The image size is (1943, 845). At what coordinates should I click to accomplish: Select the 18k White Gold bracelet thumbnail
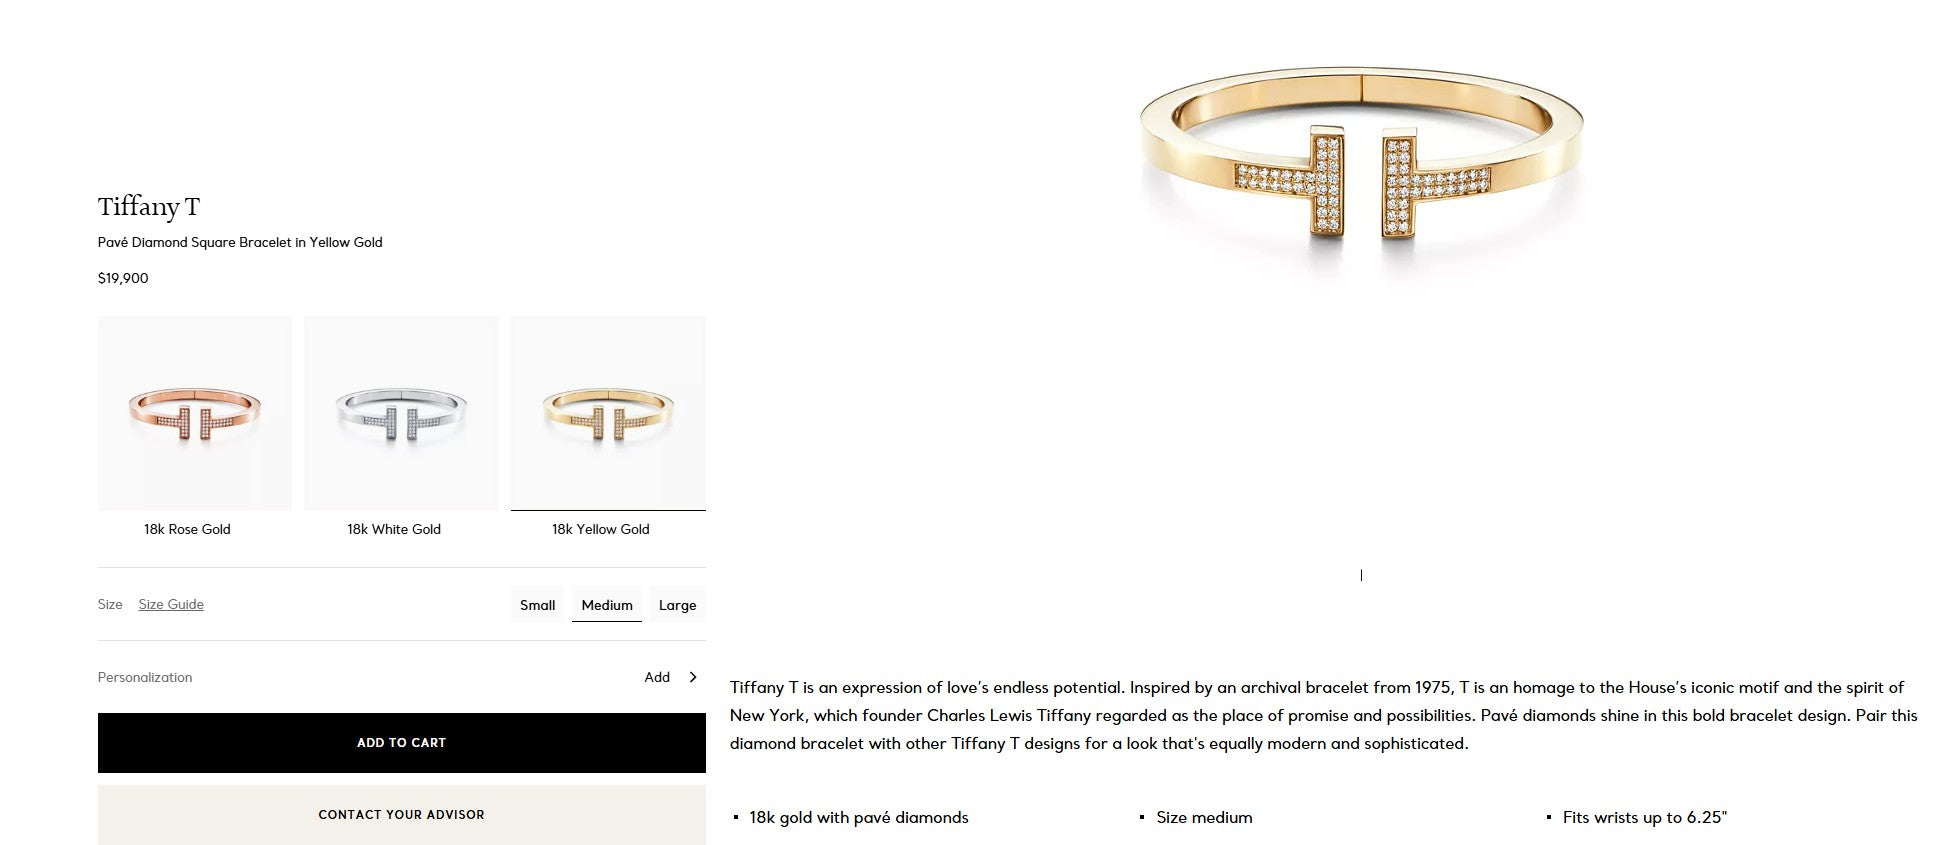(x=401, y=413)
